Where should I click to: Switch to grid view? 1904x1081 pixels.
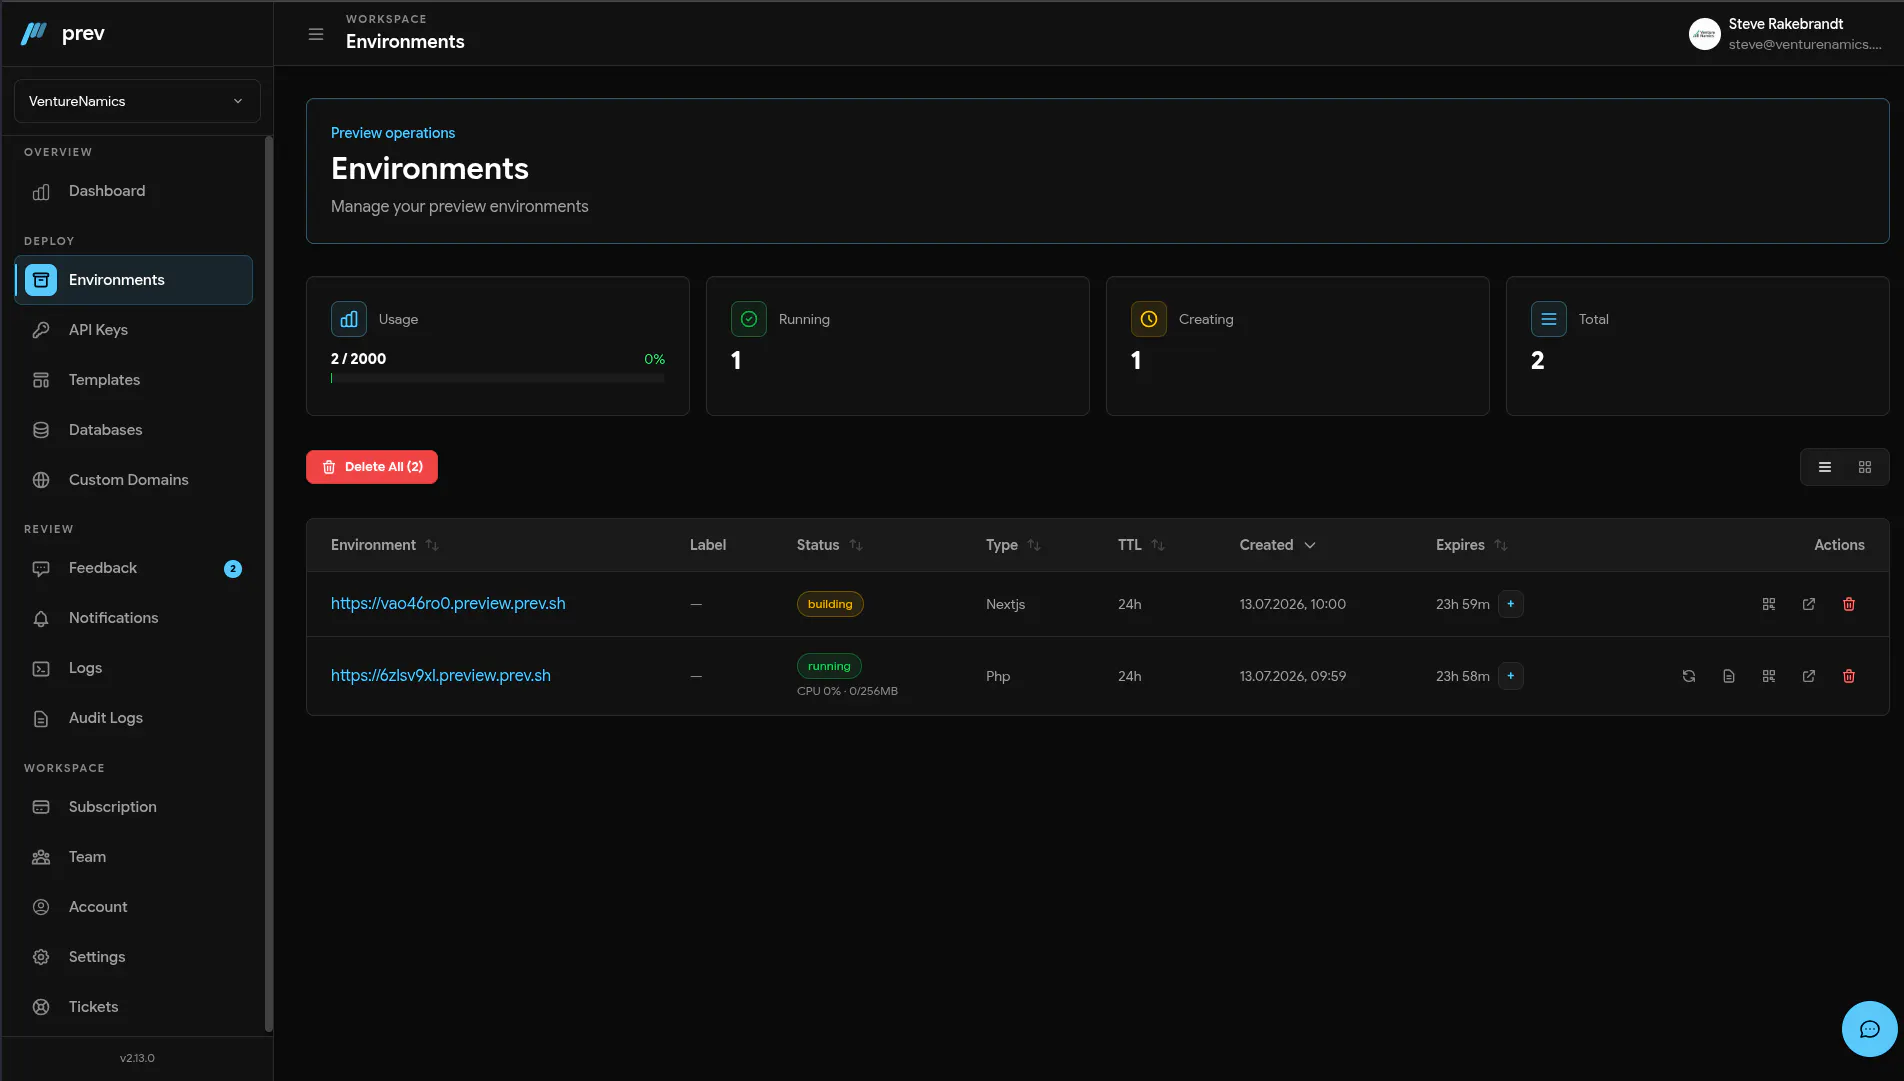tap(1865, 467)
